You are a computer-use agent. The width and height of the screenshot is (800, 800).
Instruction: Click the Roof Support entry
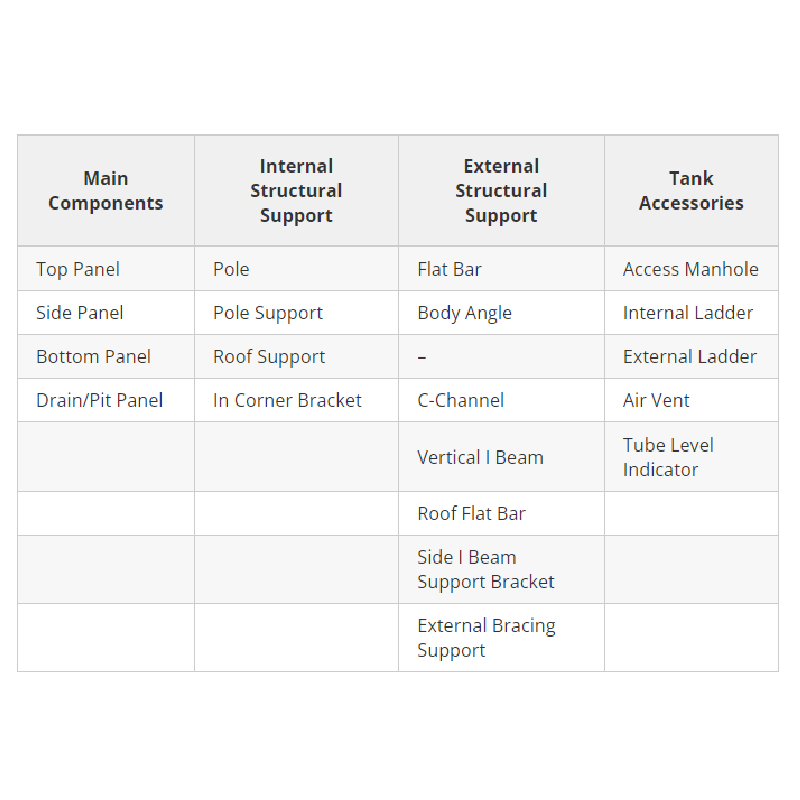(269, 357)
